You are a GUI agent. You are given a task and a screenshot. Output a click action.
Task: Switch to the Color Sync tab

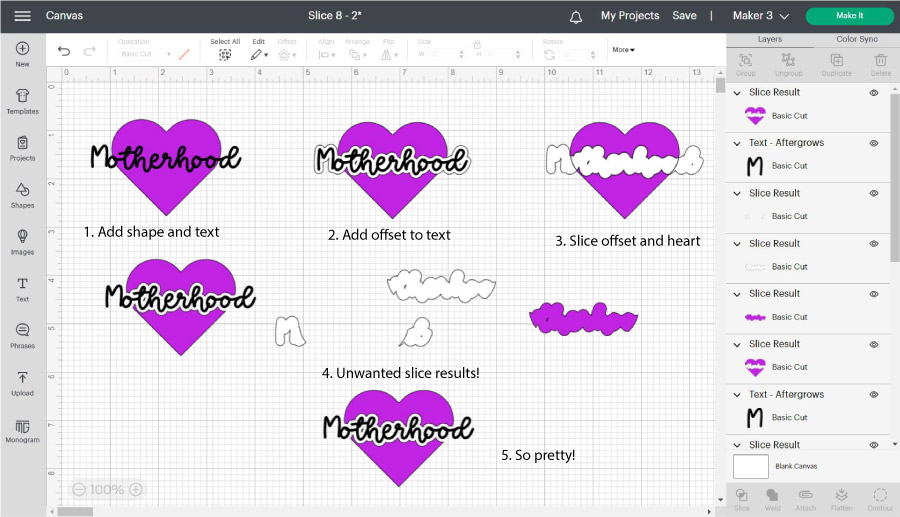[856, 39]
